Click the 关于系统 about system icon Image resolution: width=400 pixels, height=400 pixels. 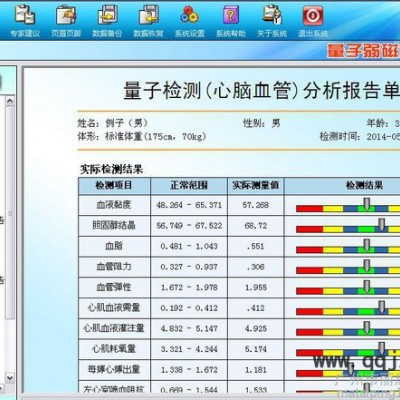coord(272,16)
